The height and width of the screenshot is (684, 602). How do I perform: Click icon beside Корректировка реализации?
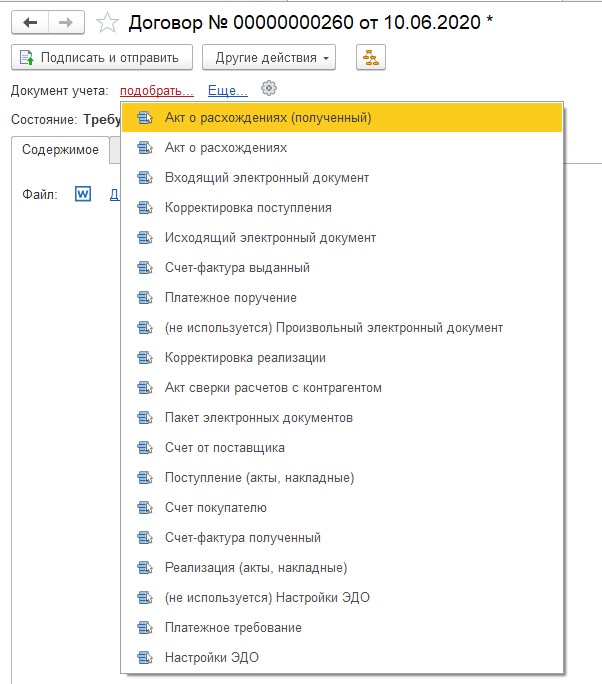[145, 358]
